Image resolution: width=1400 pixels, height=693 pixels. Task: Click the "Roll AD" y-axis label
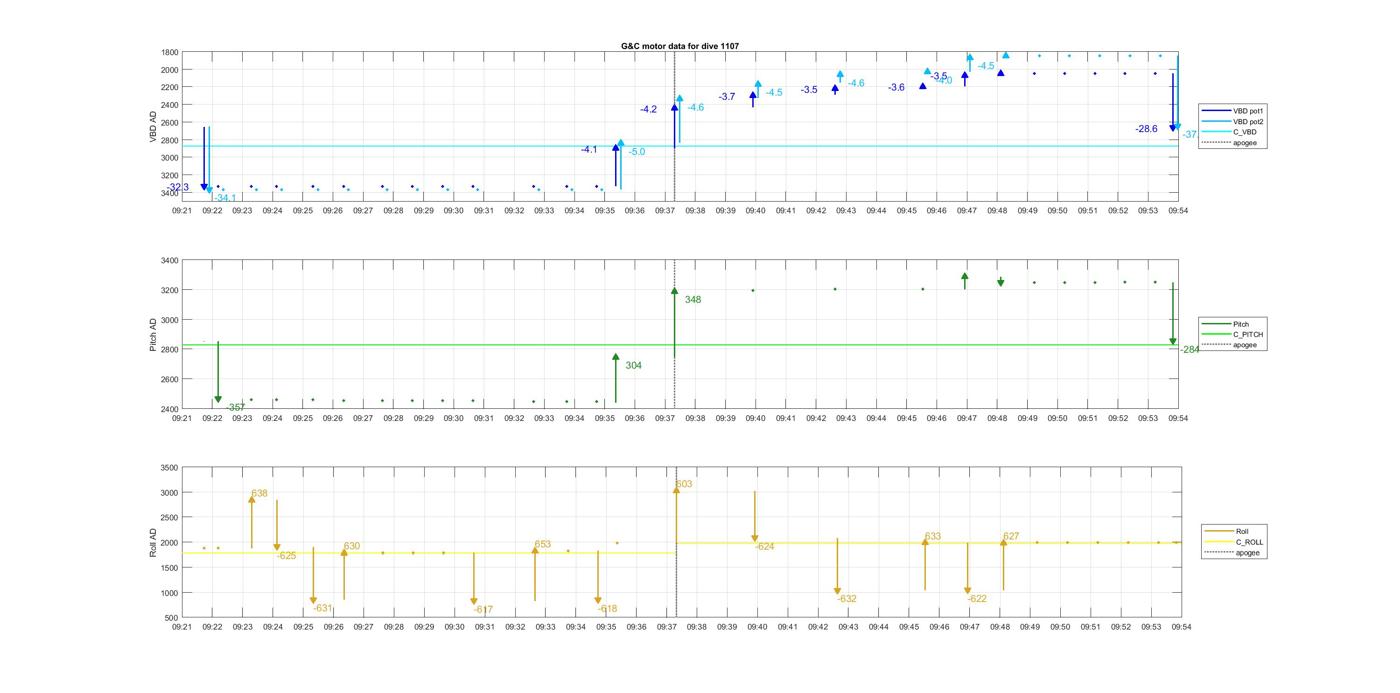(x=153, y=542)
